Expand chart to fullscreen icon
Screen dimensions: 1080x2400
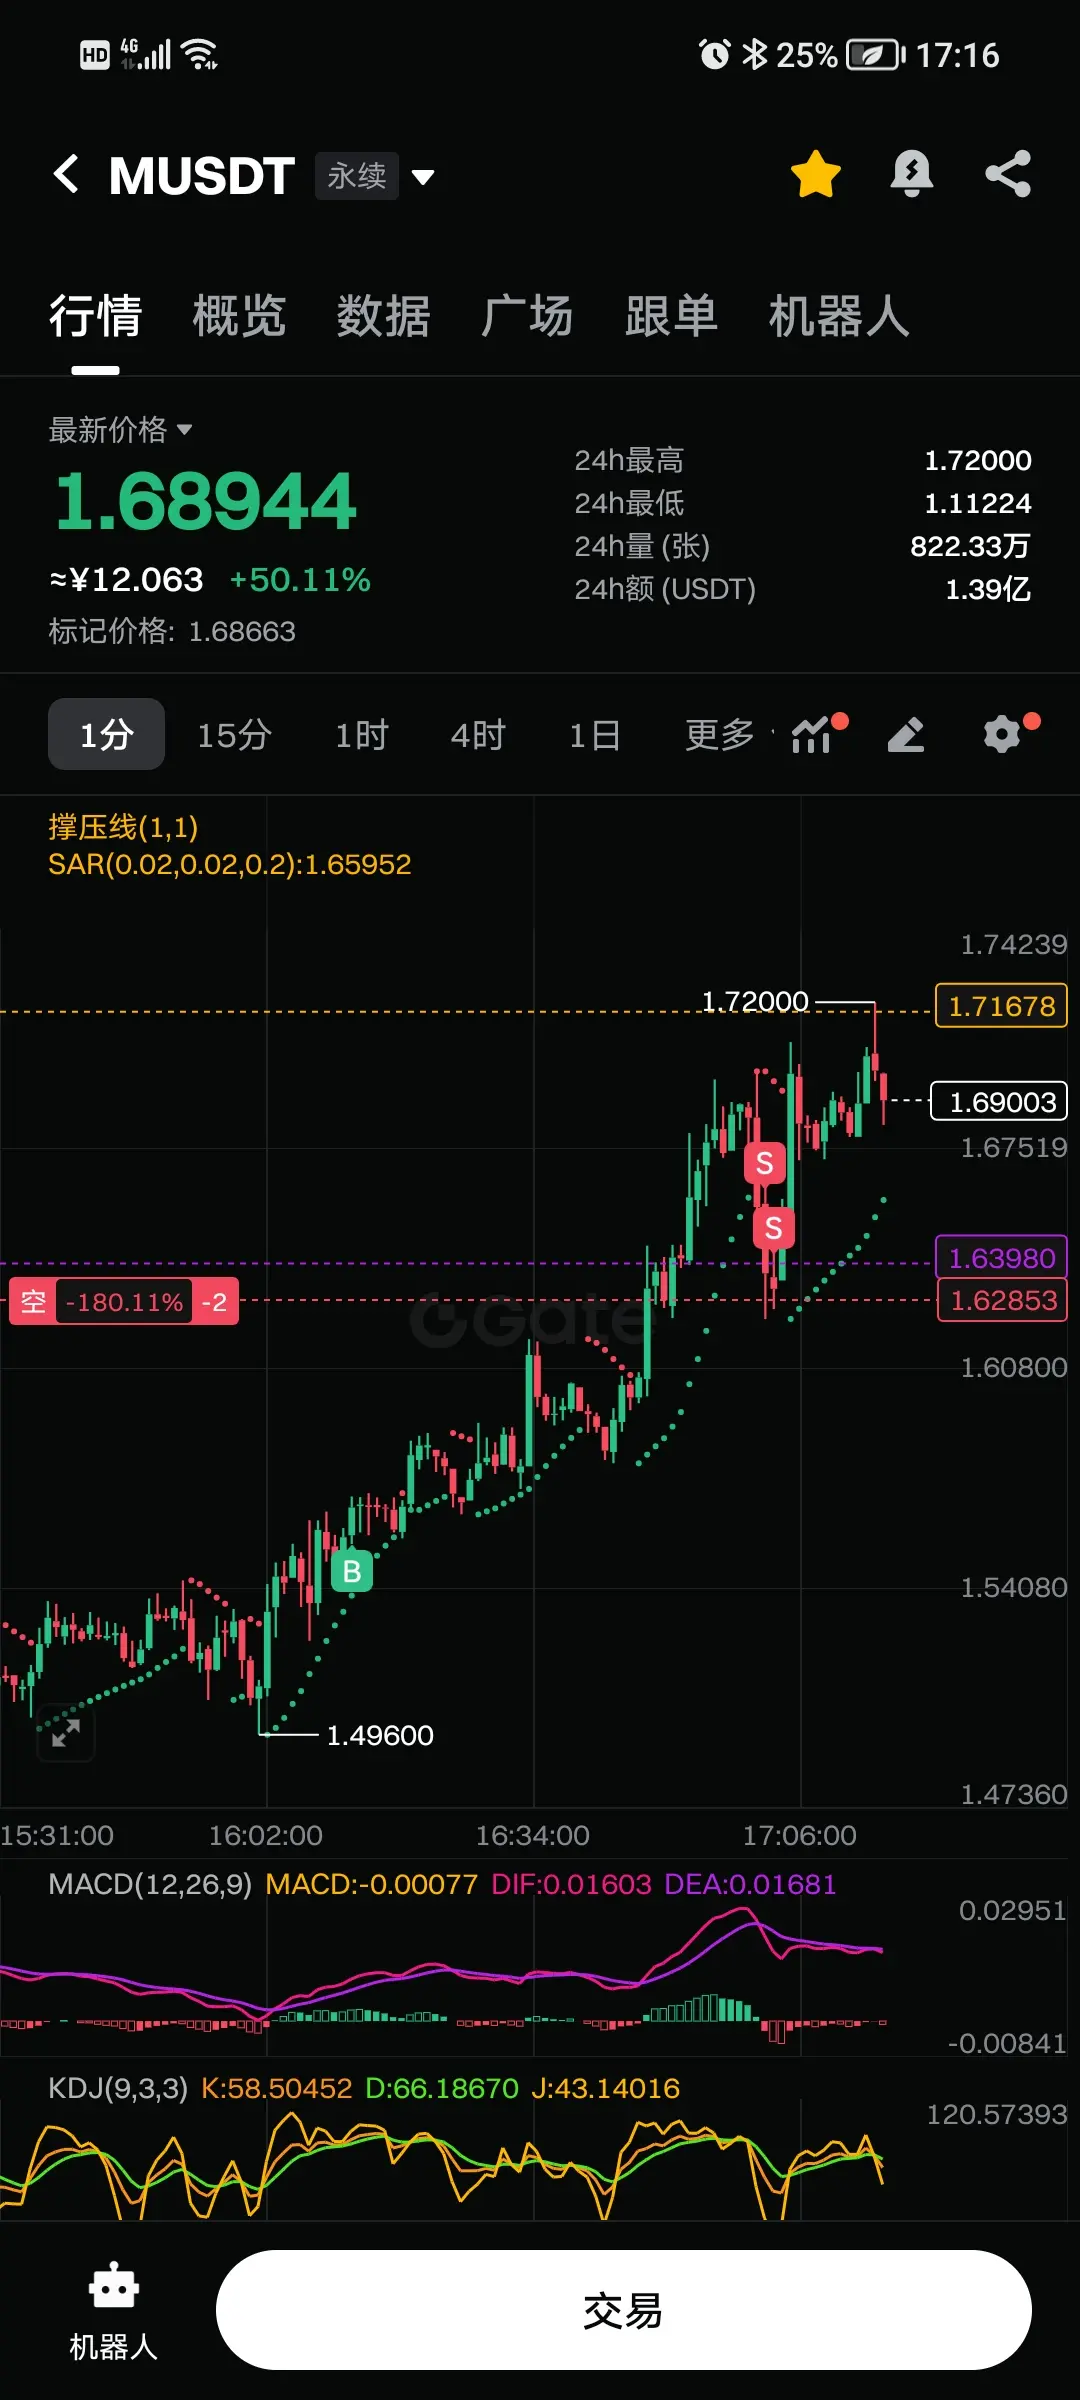point(66,1732)
